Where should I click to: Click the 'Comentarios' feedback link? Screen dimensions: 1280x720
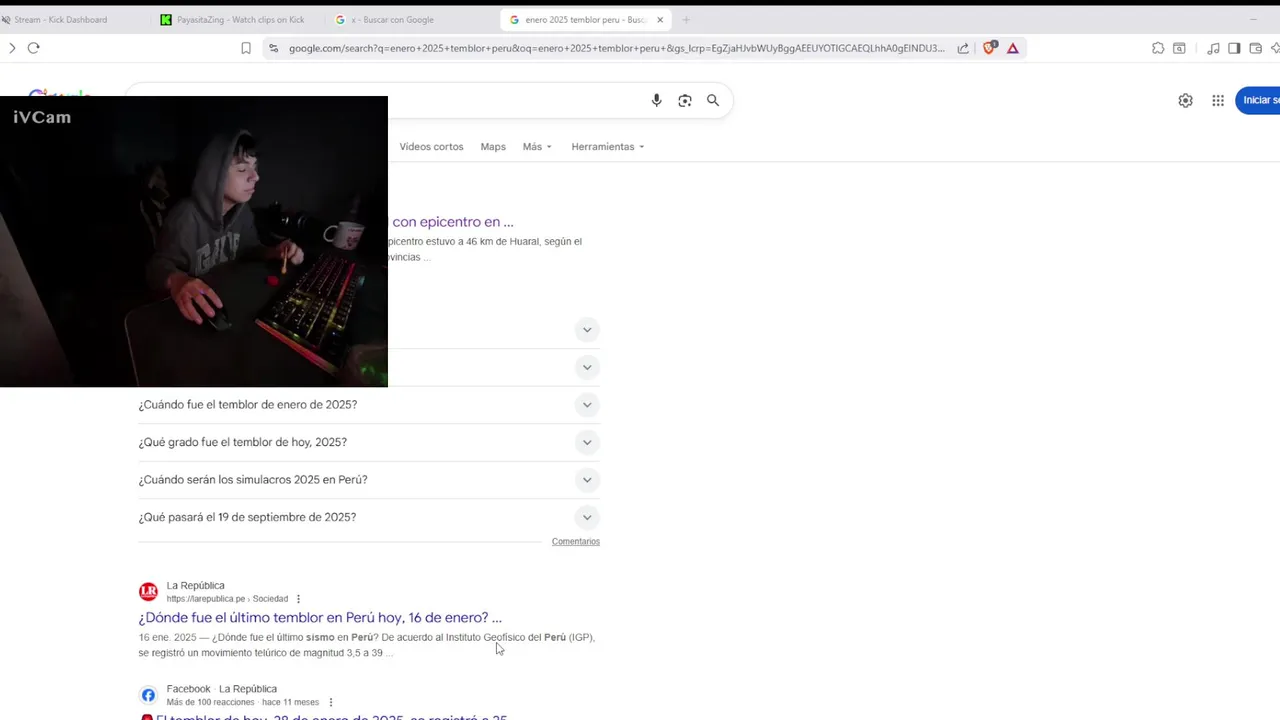coord(576,542)
